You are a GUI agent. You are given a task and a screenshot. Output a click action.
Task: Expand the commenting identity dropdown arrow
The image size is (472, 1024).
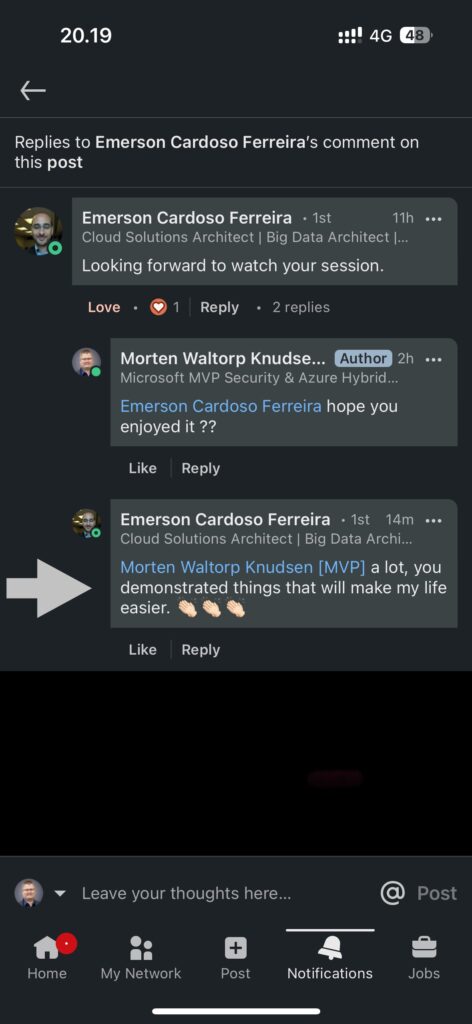[x=59, y=893]
